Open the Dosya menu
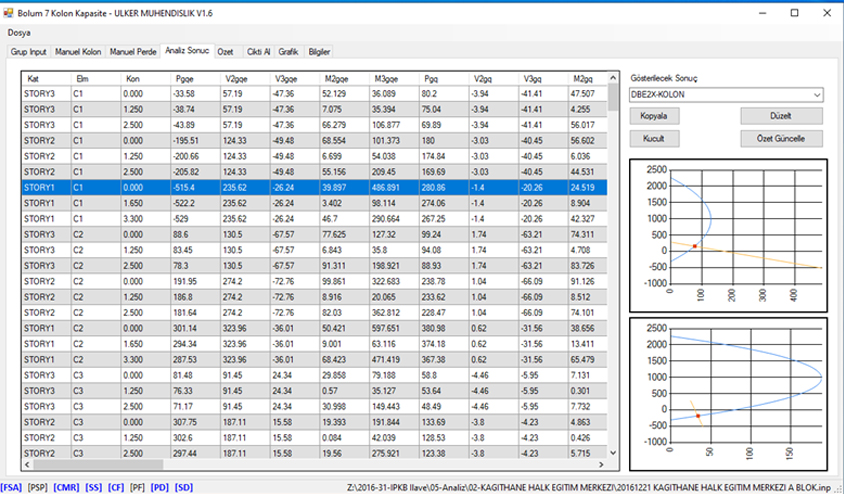844x494 pixels. click(x=19, y=32)
